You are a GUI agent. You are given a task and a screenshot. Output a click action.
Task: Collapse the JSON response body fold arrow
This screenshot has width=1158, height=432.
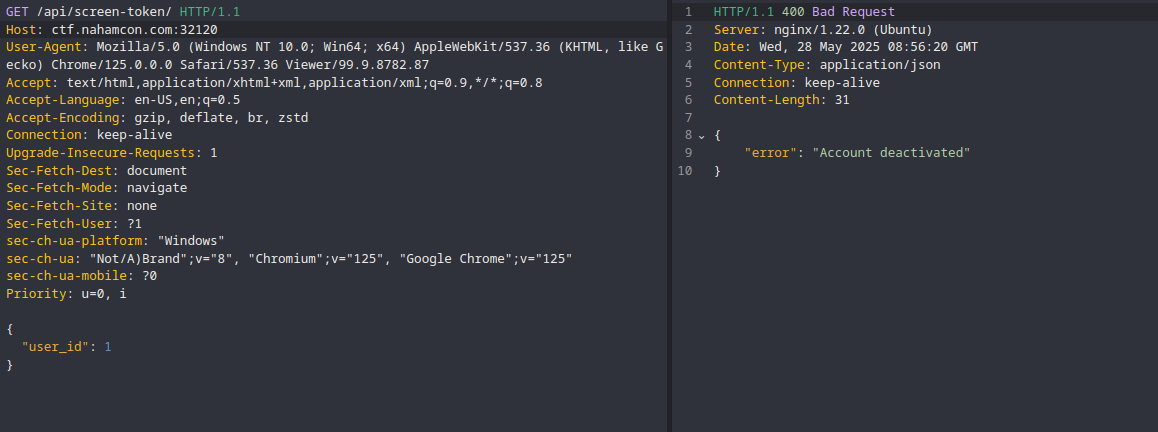click(x=702, y=136)
